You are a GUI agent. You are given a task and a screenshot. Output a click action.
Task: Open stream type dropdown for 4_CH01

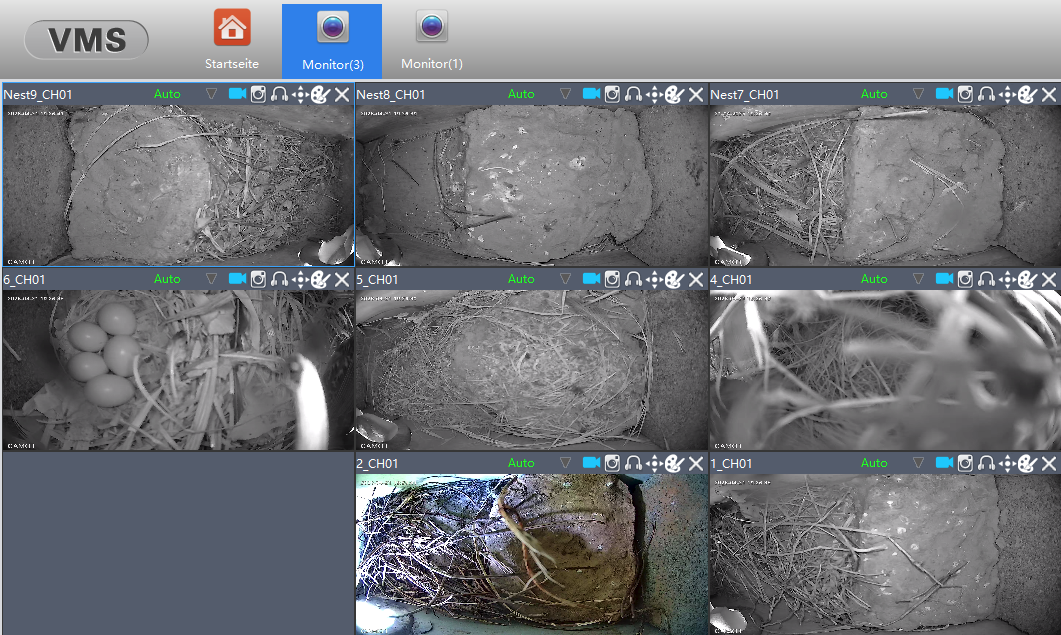coord(919,279)
